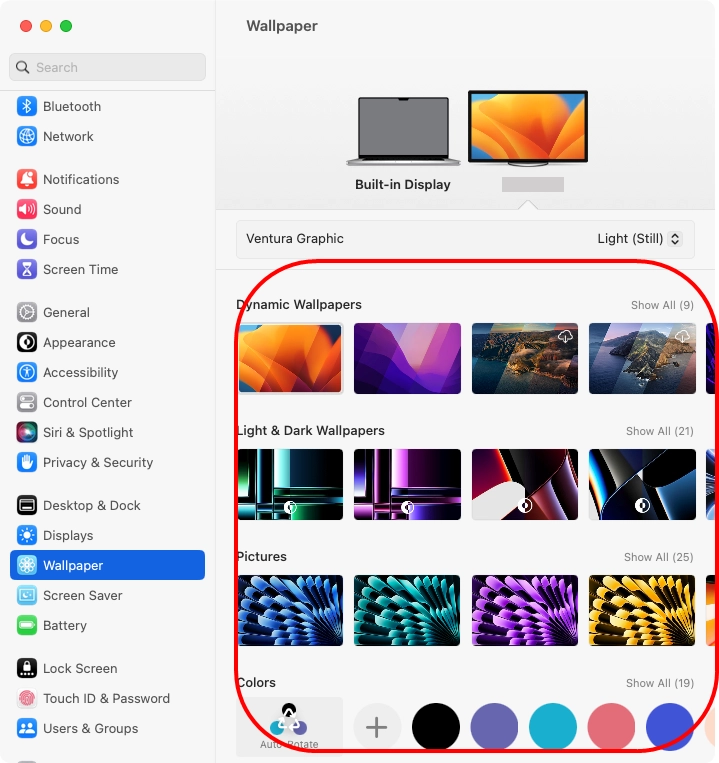Click the Wallpaper flower icon in sidebar
The image size is (719, 763).
[x=27, y=565]
